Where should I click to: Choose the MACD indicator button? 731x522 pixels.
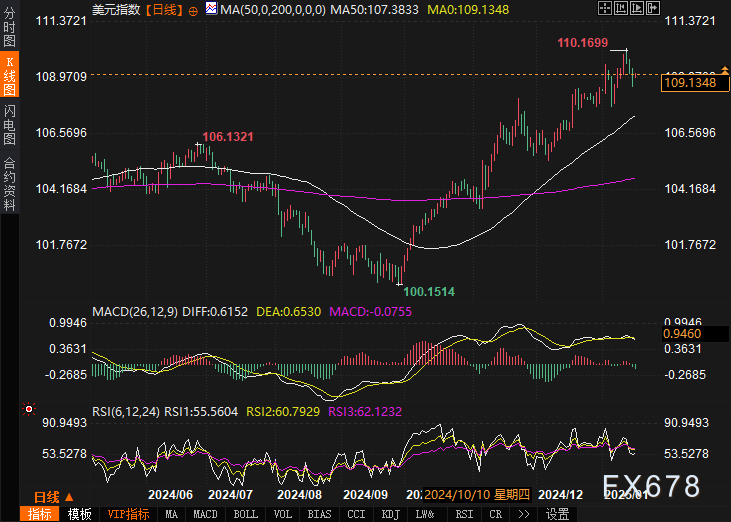[x=205, y=514]
